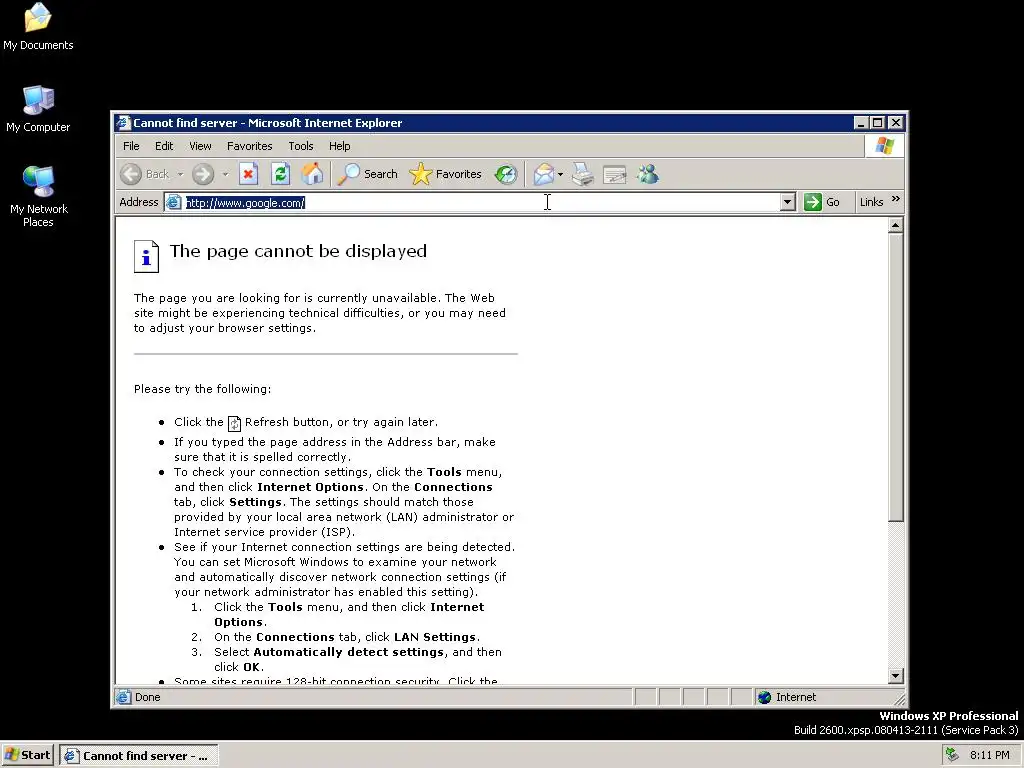The image size is (1024, 768).
Task: Click the Edit page toolbar icon
Action: [615, 174]
